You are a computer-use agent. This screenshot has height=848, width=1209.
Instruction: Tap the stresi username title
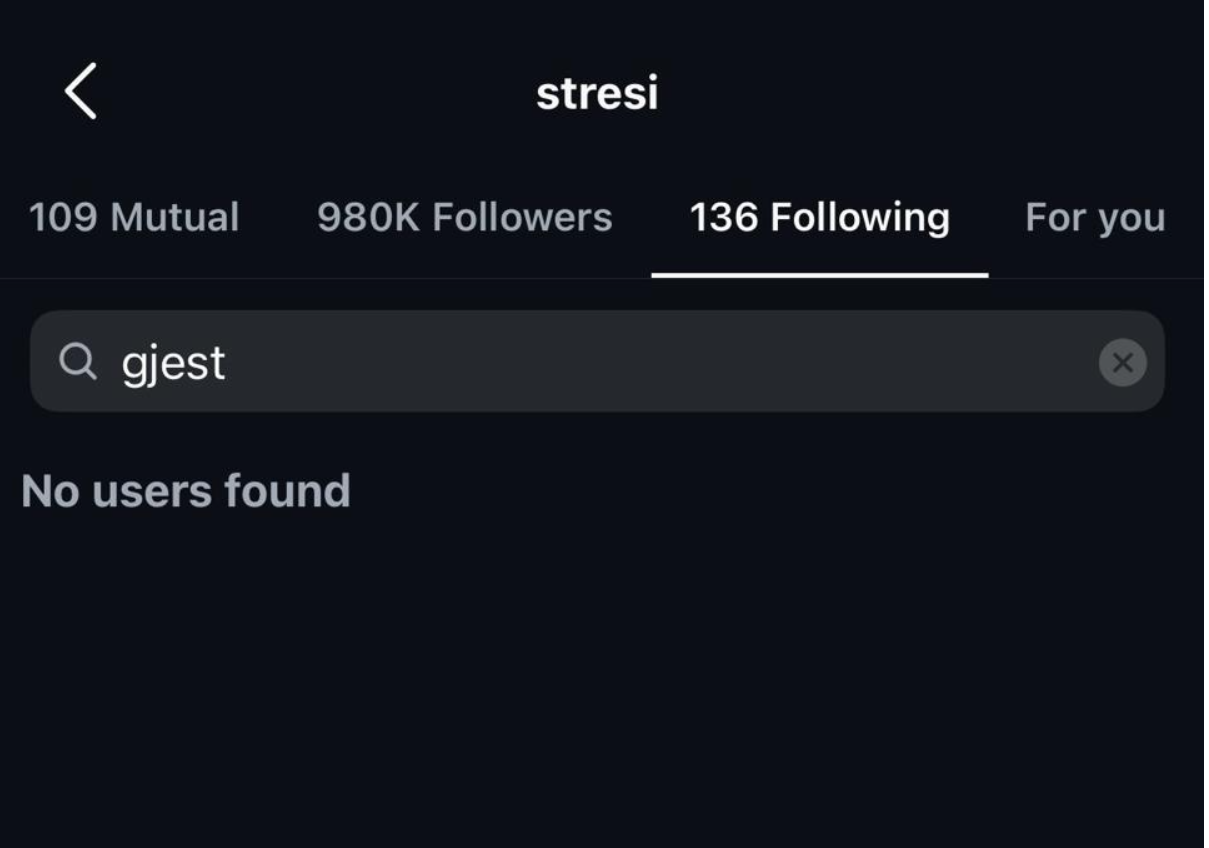[597, 94]
